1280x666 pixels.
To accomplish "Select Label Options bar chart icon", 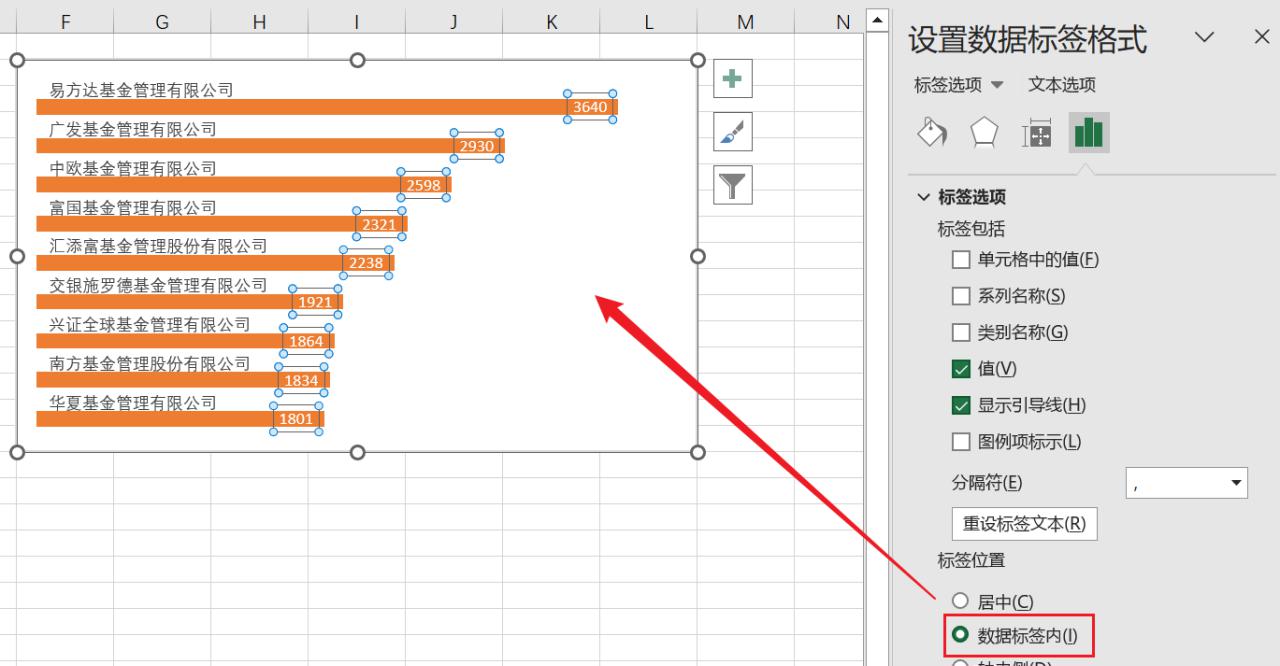I will tap(1089, 133).
